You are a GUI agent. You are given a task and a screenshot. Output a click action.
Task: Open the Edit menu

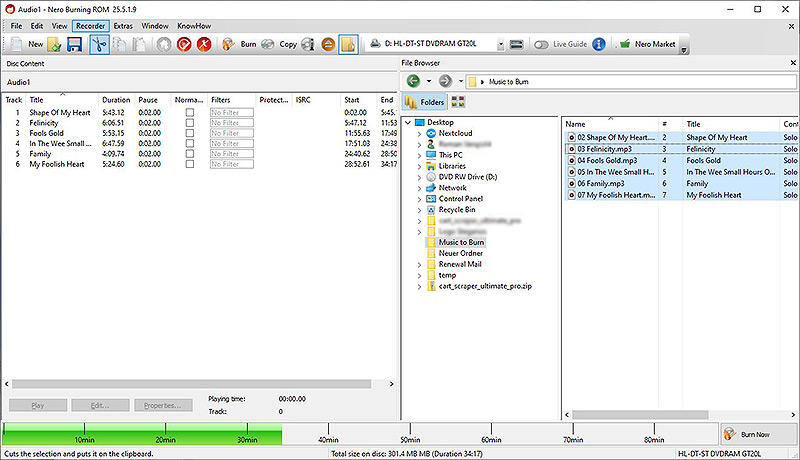37,25
